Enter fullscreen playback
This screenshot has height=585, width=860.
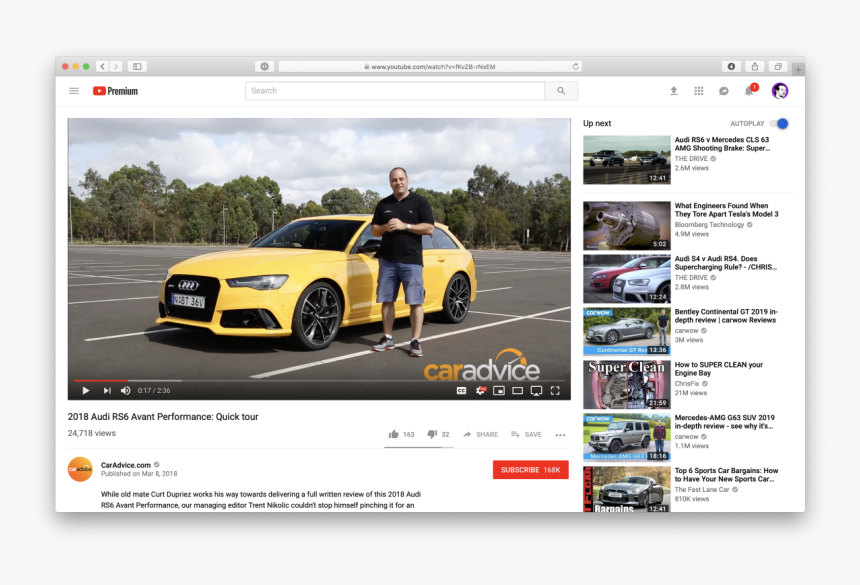point(555,391)
